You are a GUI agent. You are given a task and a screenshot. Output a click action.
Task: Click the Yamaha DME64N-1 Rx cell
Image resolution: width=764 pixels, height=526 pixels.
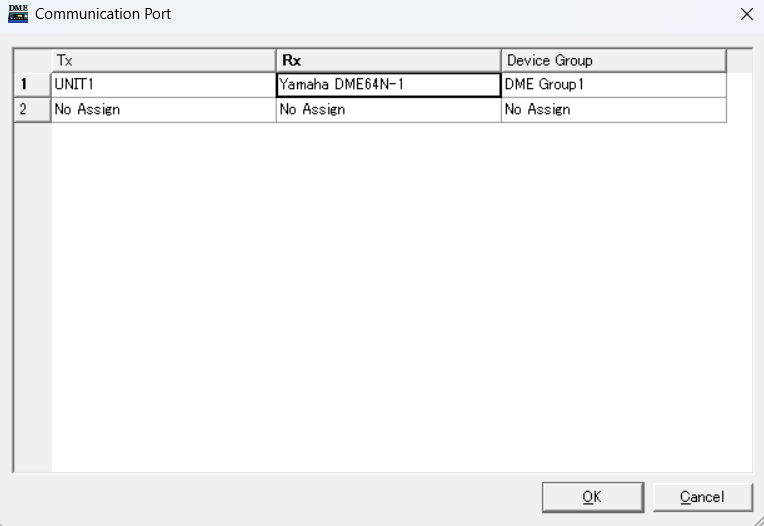[x=388, y=85]
